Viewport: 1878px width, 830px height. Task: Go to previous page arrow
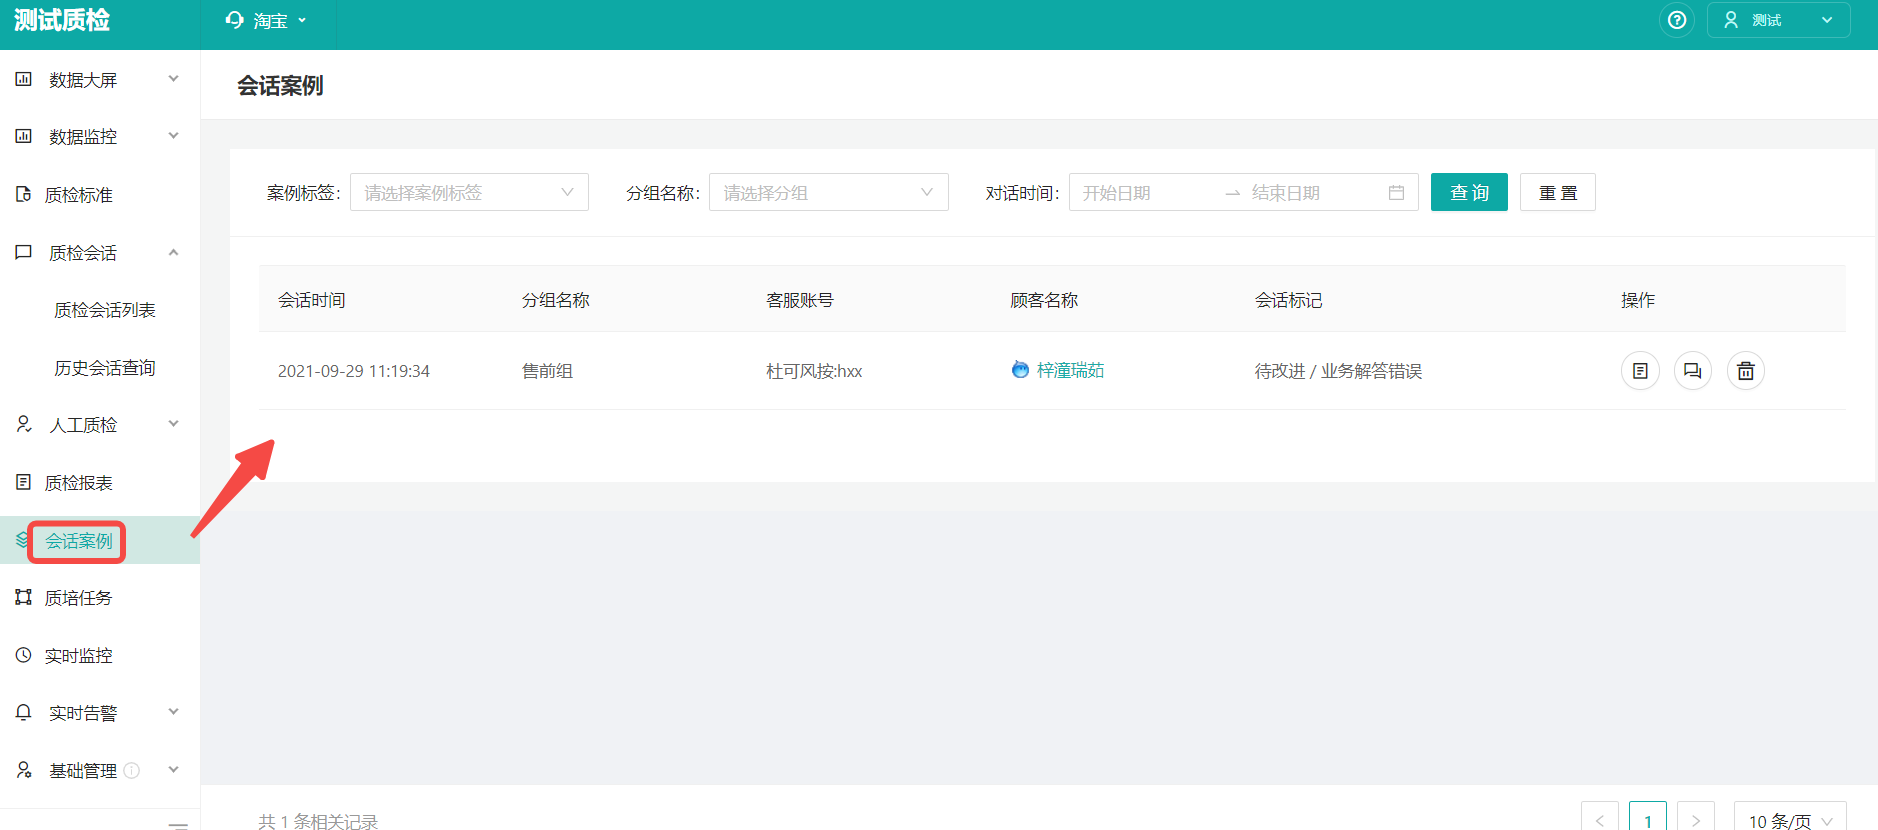tap(1600, 820)
